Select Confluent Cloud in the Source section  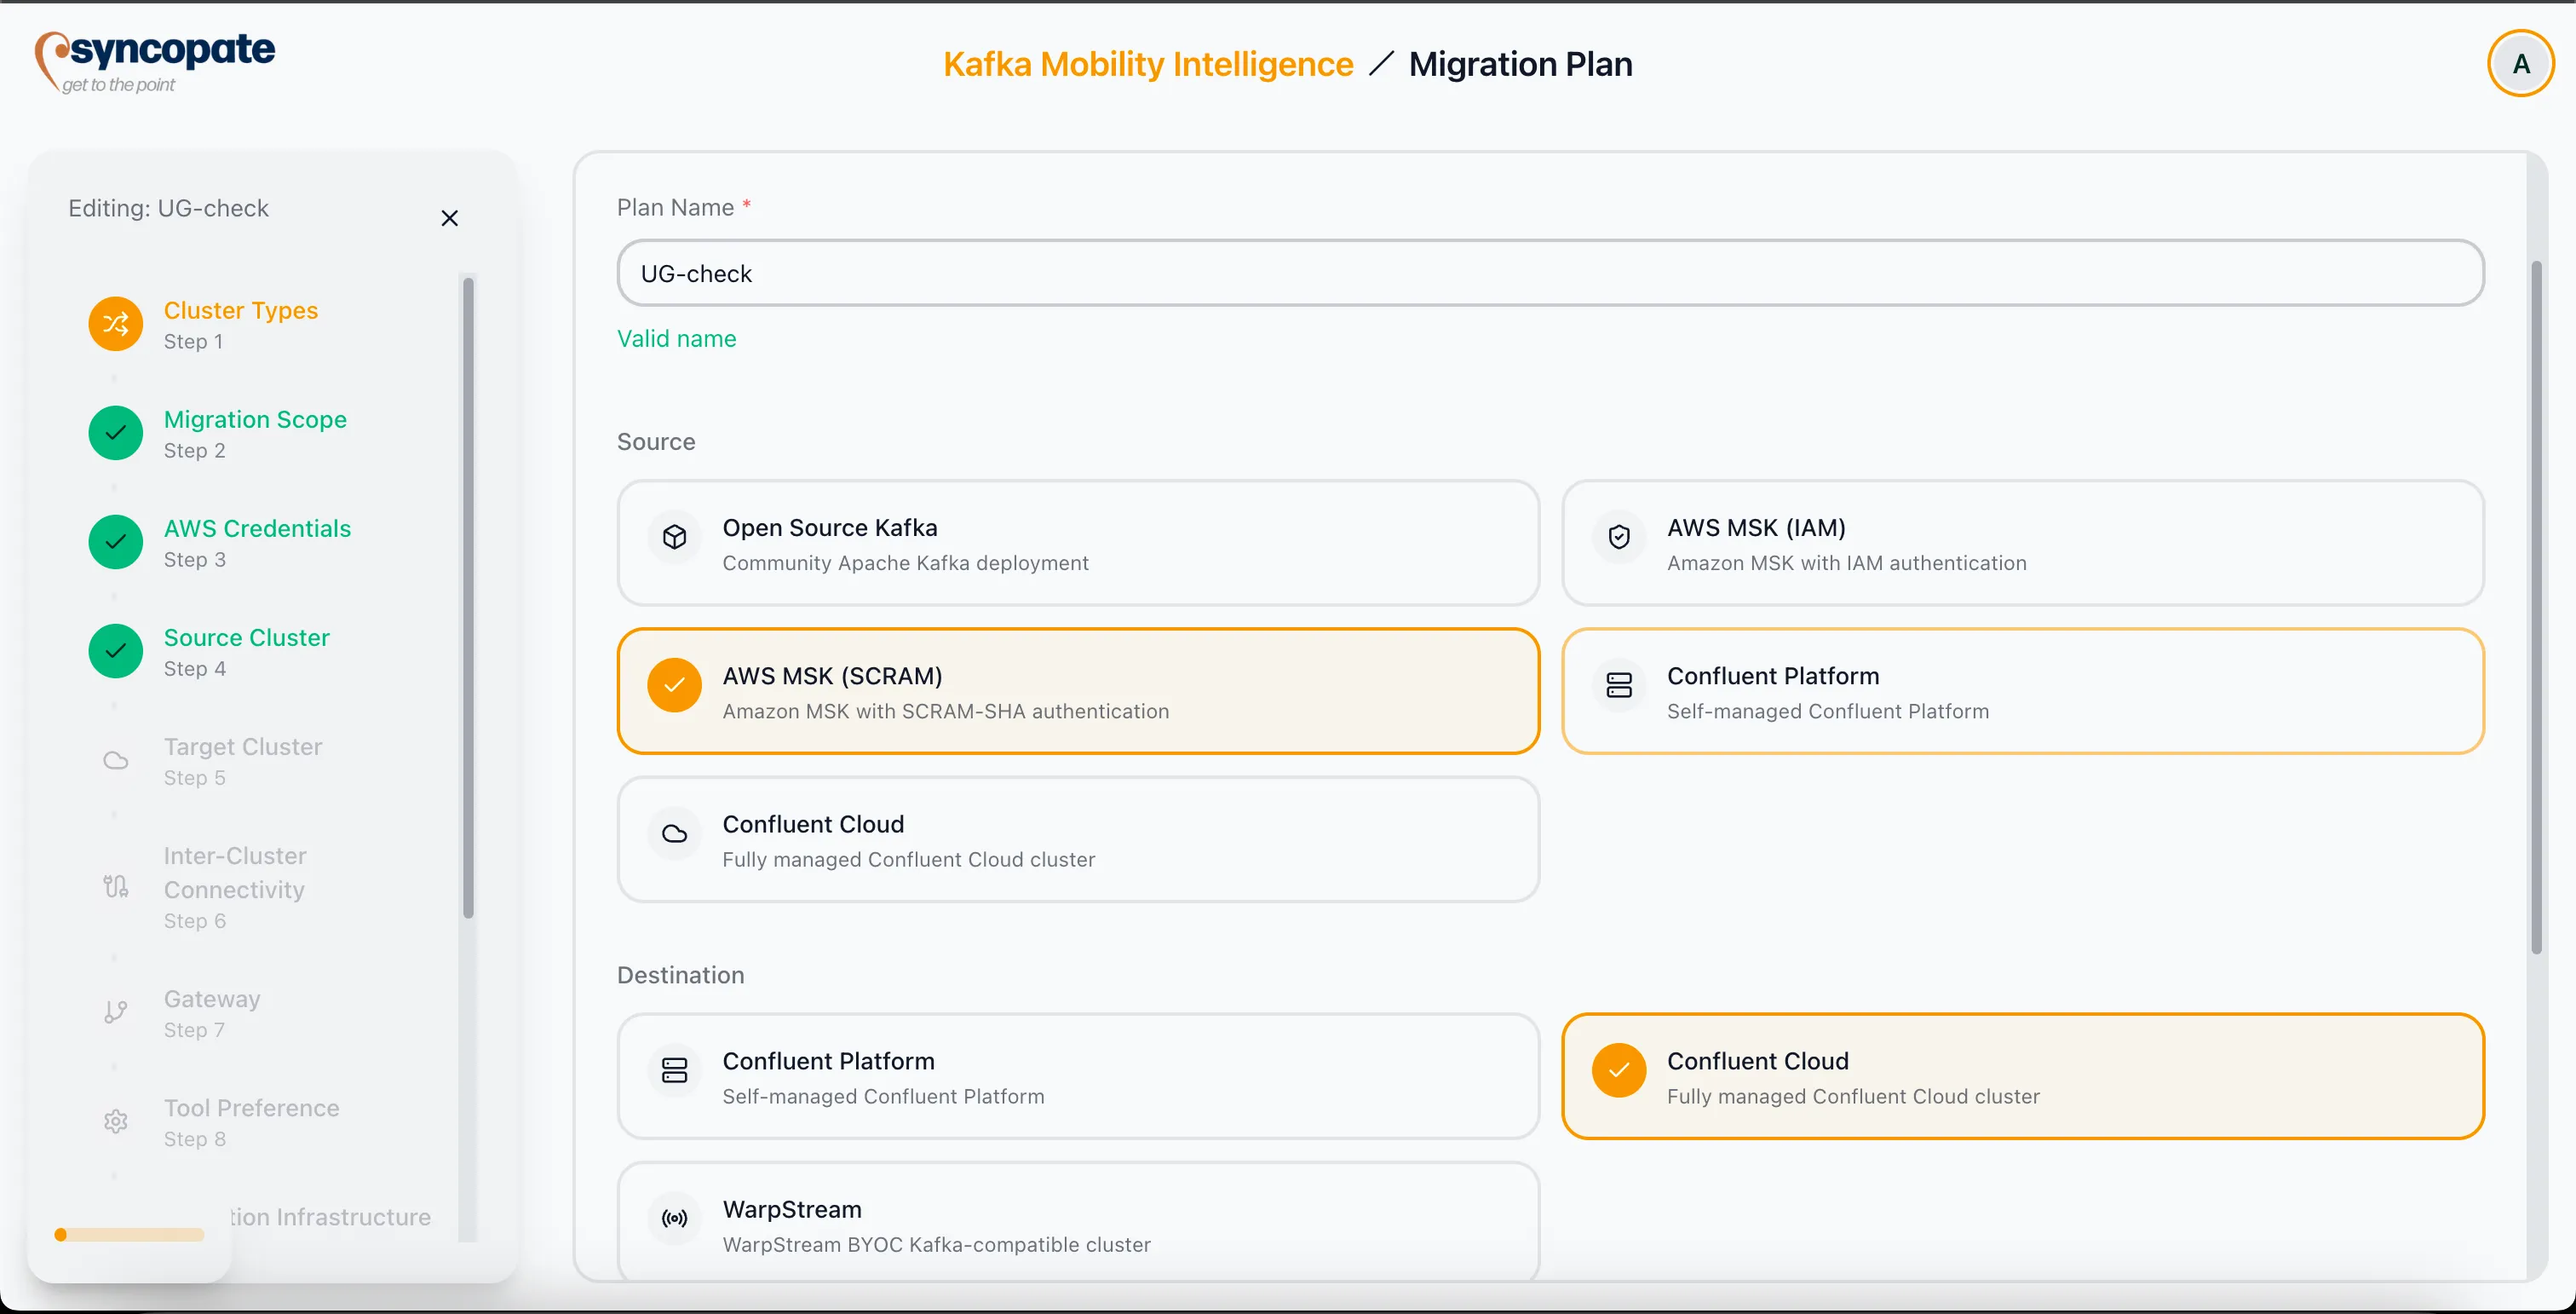click(x=1077, y=839)
